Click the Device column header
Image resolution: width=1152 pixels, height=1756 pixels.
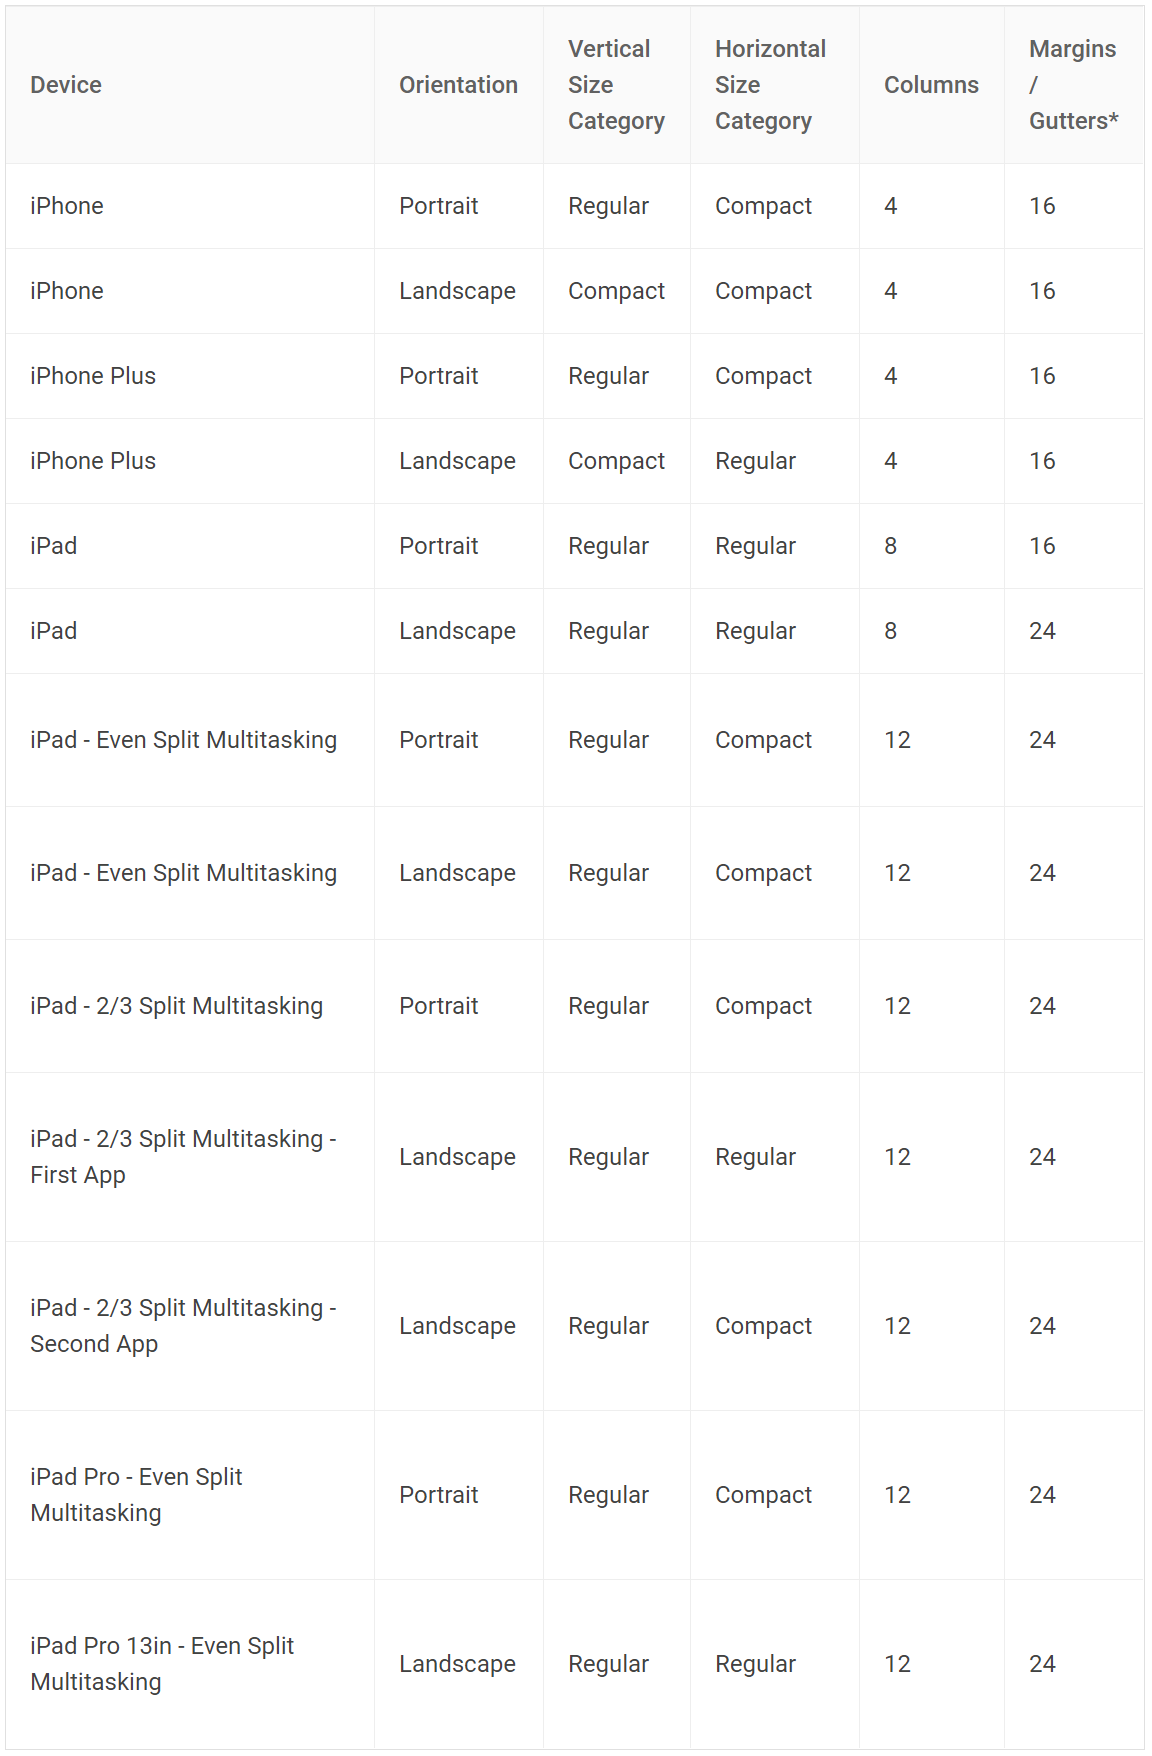[66, 85]
